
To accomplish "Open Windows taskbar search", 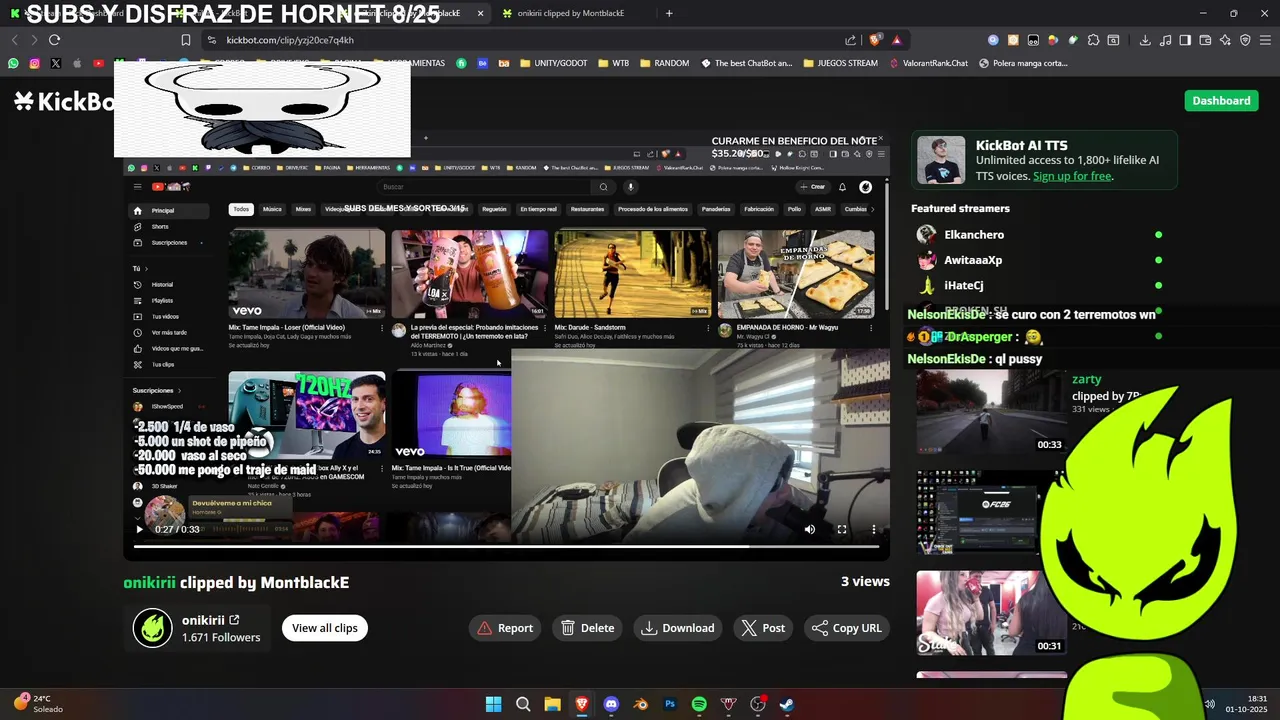I will [523, 704].
